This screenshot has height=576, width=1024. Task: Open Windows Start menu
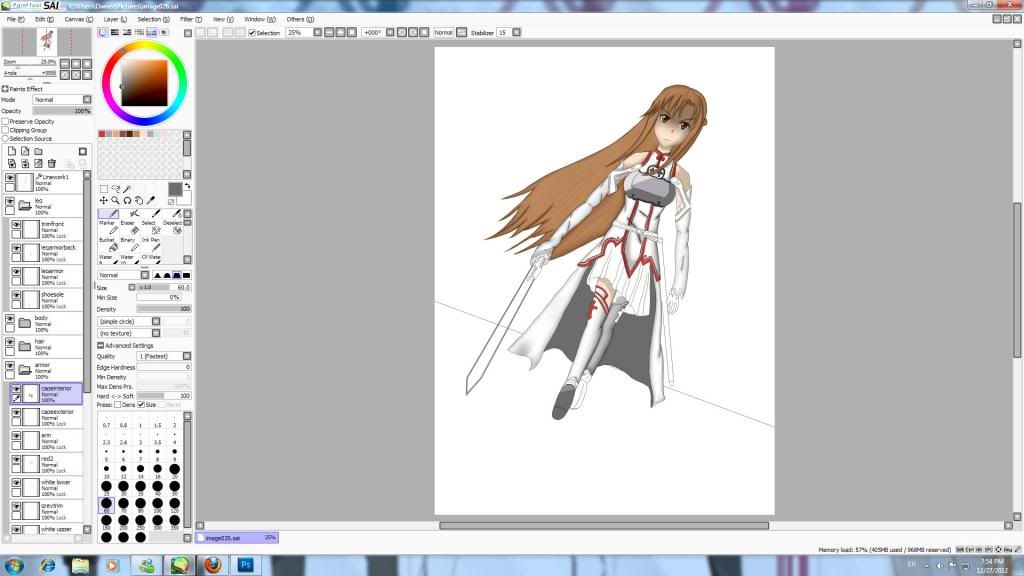pos(14,565)
